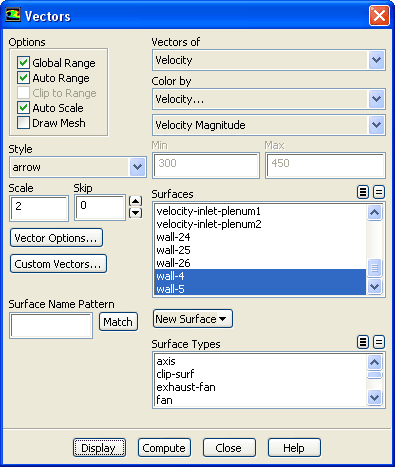The width and height of the screenshot is (395, 467).
Task: Select exhaust-fan in the Surface Types list
Action: [x=260, y=387]
